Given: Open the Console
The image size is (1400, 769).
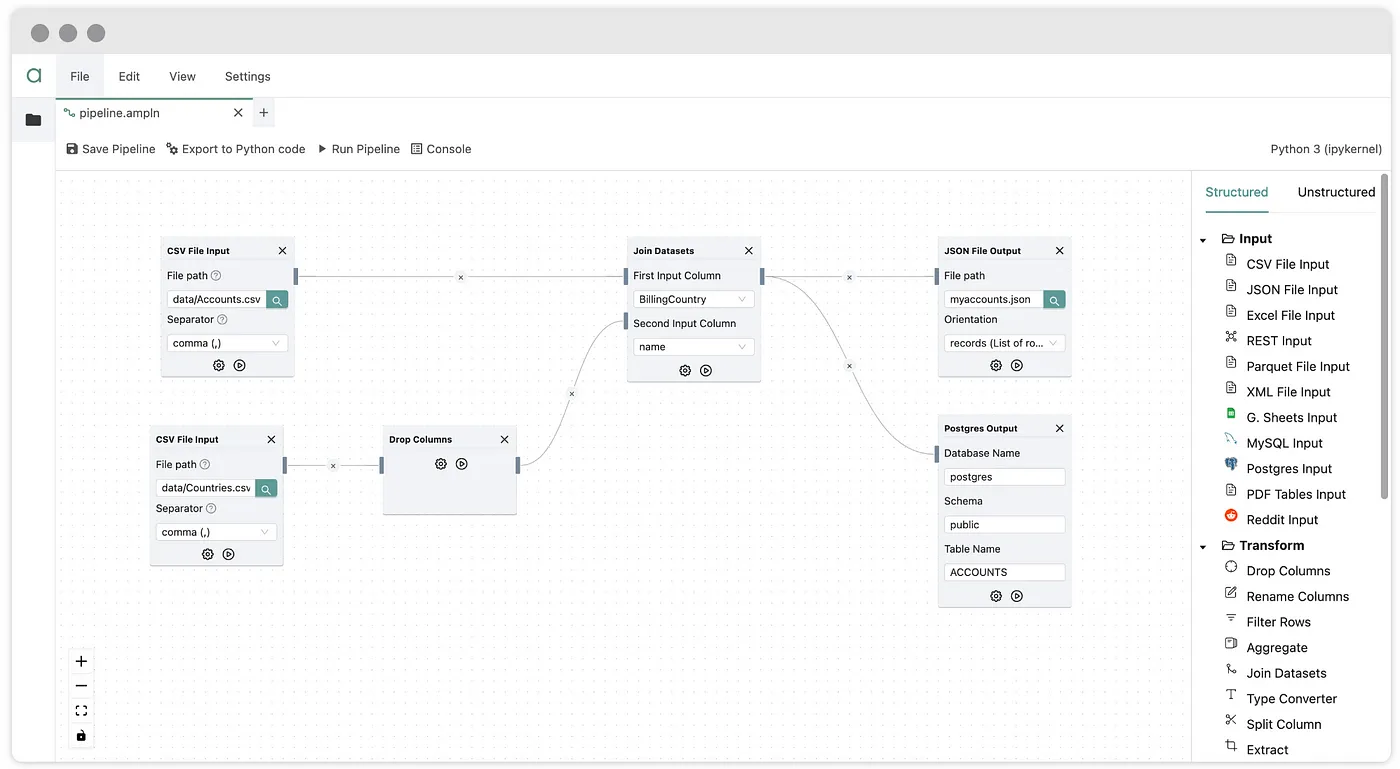Looking at the screenshot, I should point(441,149).
